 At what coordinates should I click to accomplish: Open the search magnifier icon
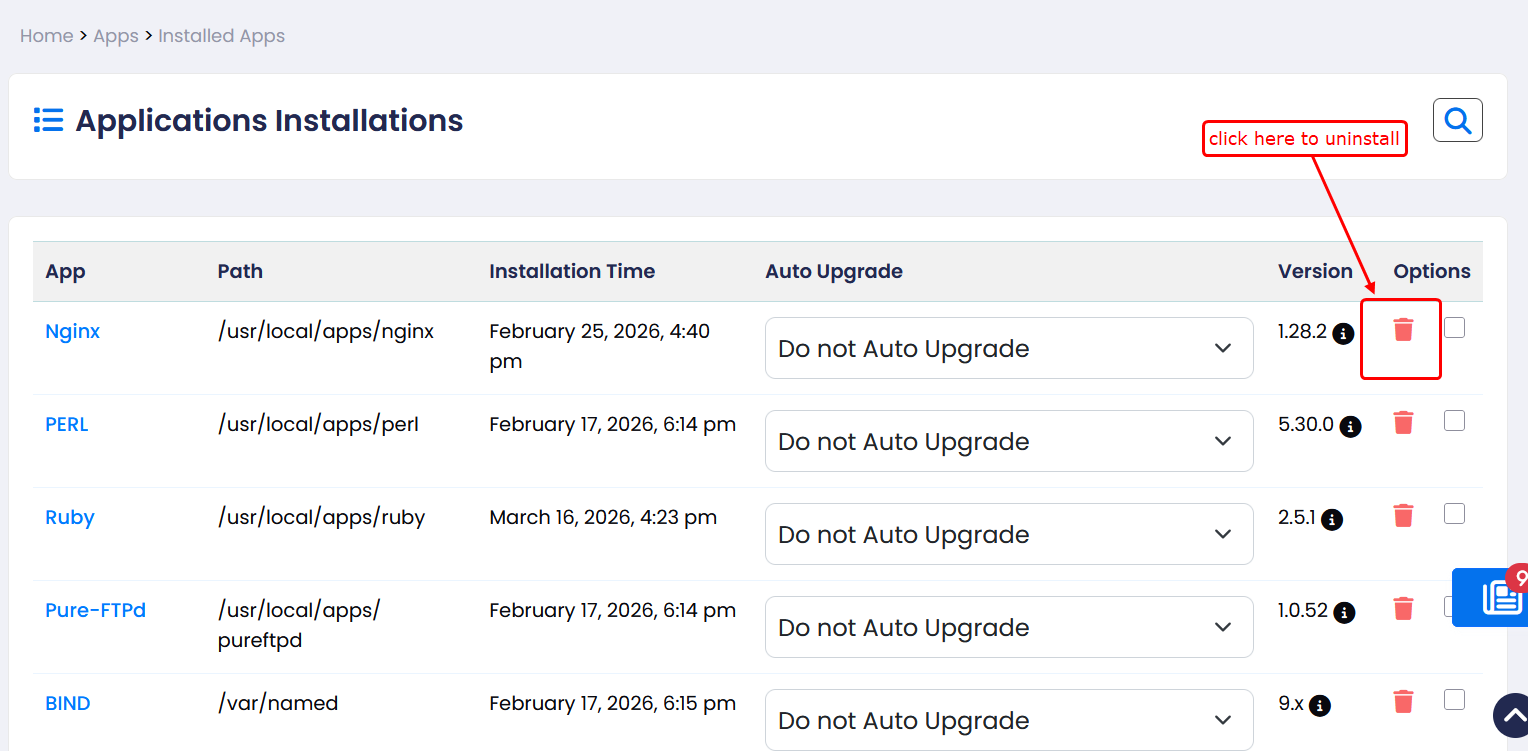[1457, 121]
